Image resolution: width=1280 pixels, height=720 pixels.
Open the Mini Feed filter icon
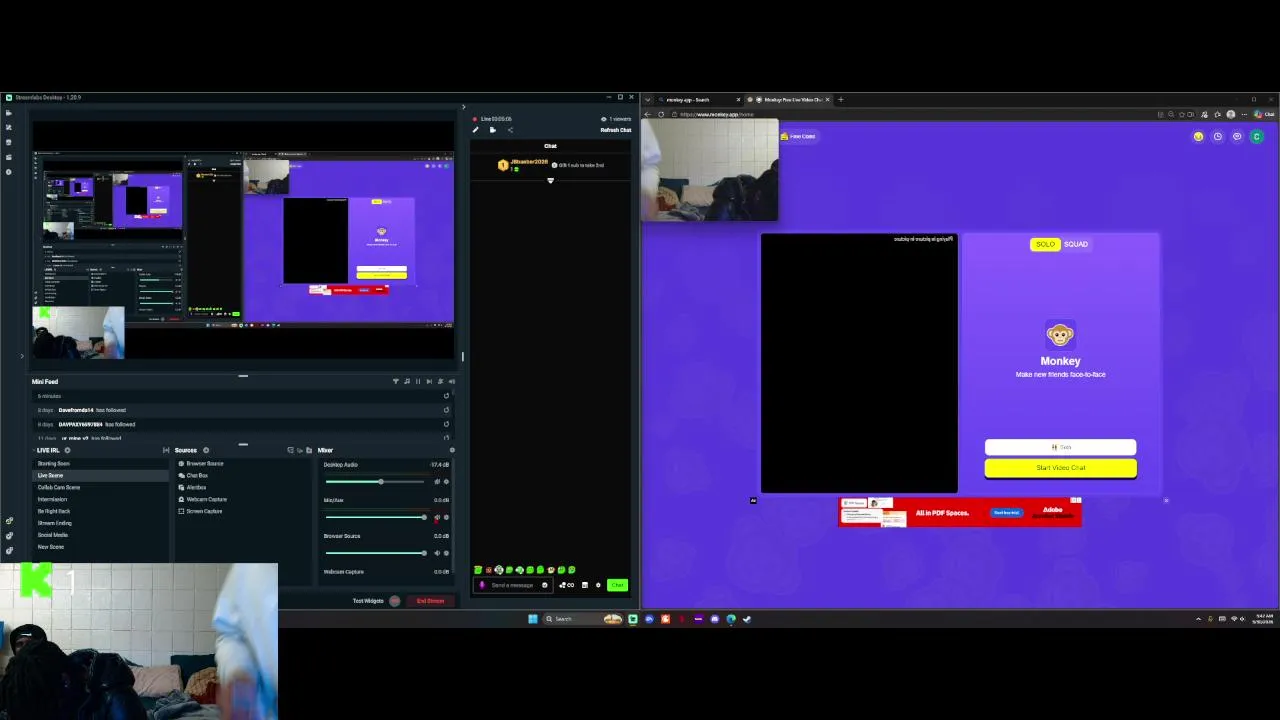point(395,381)
